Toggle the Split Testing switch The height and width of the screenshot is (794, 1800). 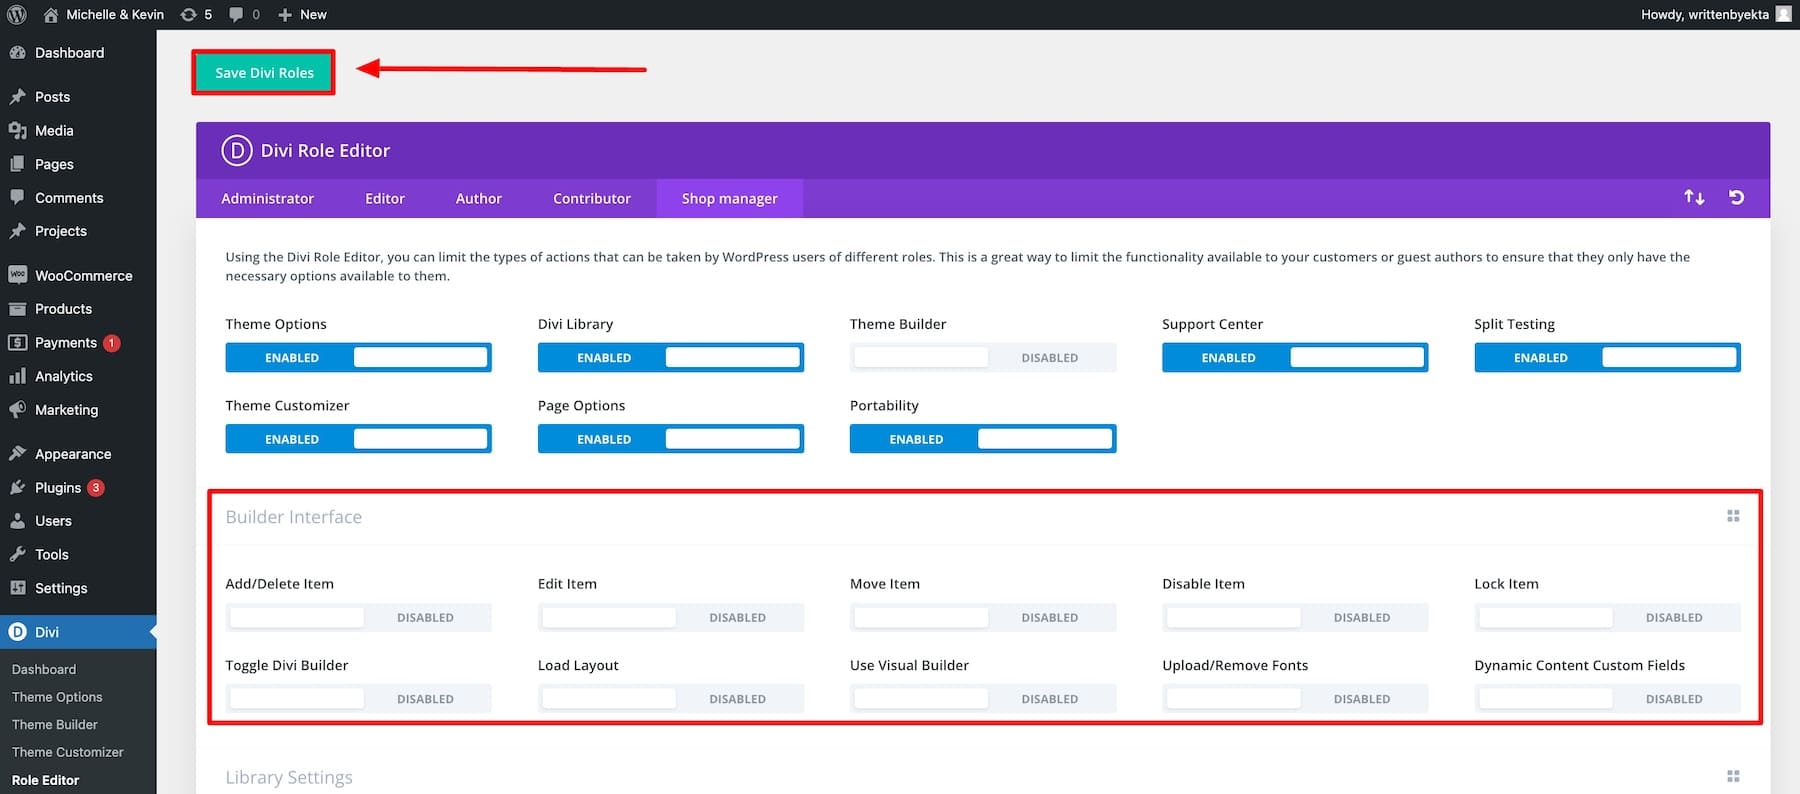tap(1607, 358)
